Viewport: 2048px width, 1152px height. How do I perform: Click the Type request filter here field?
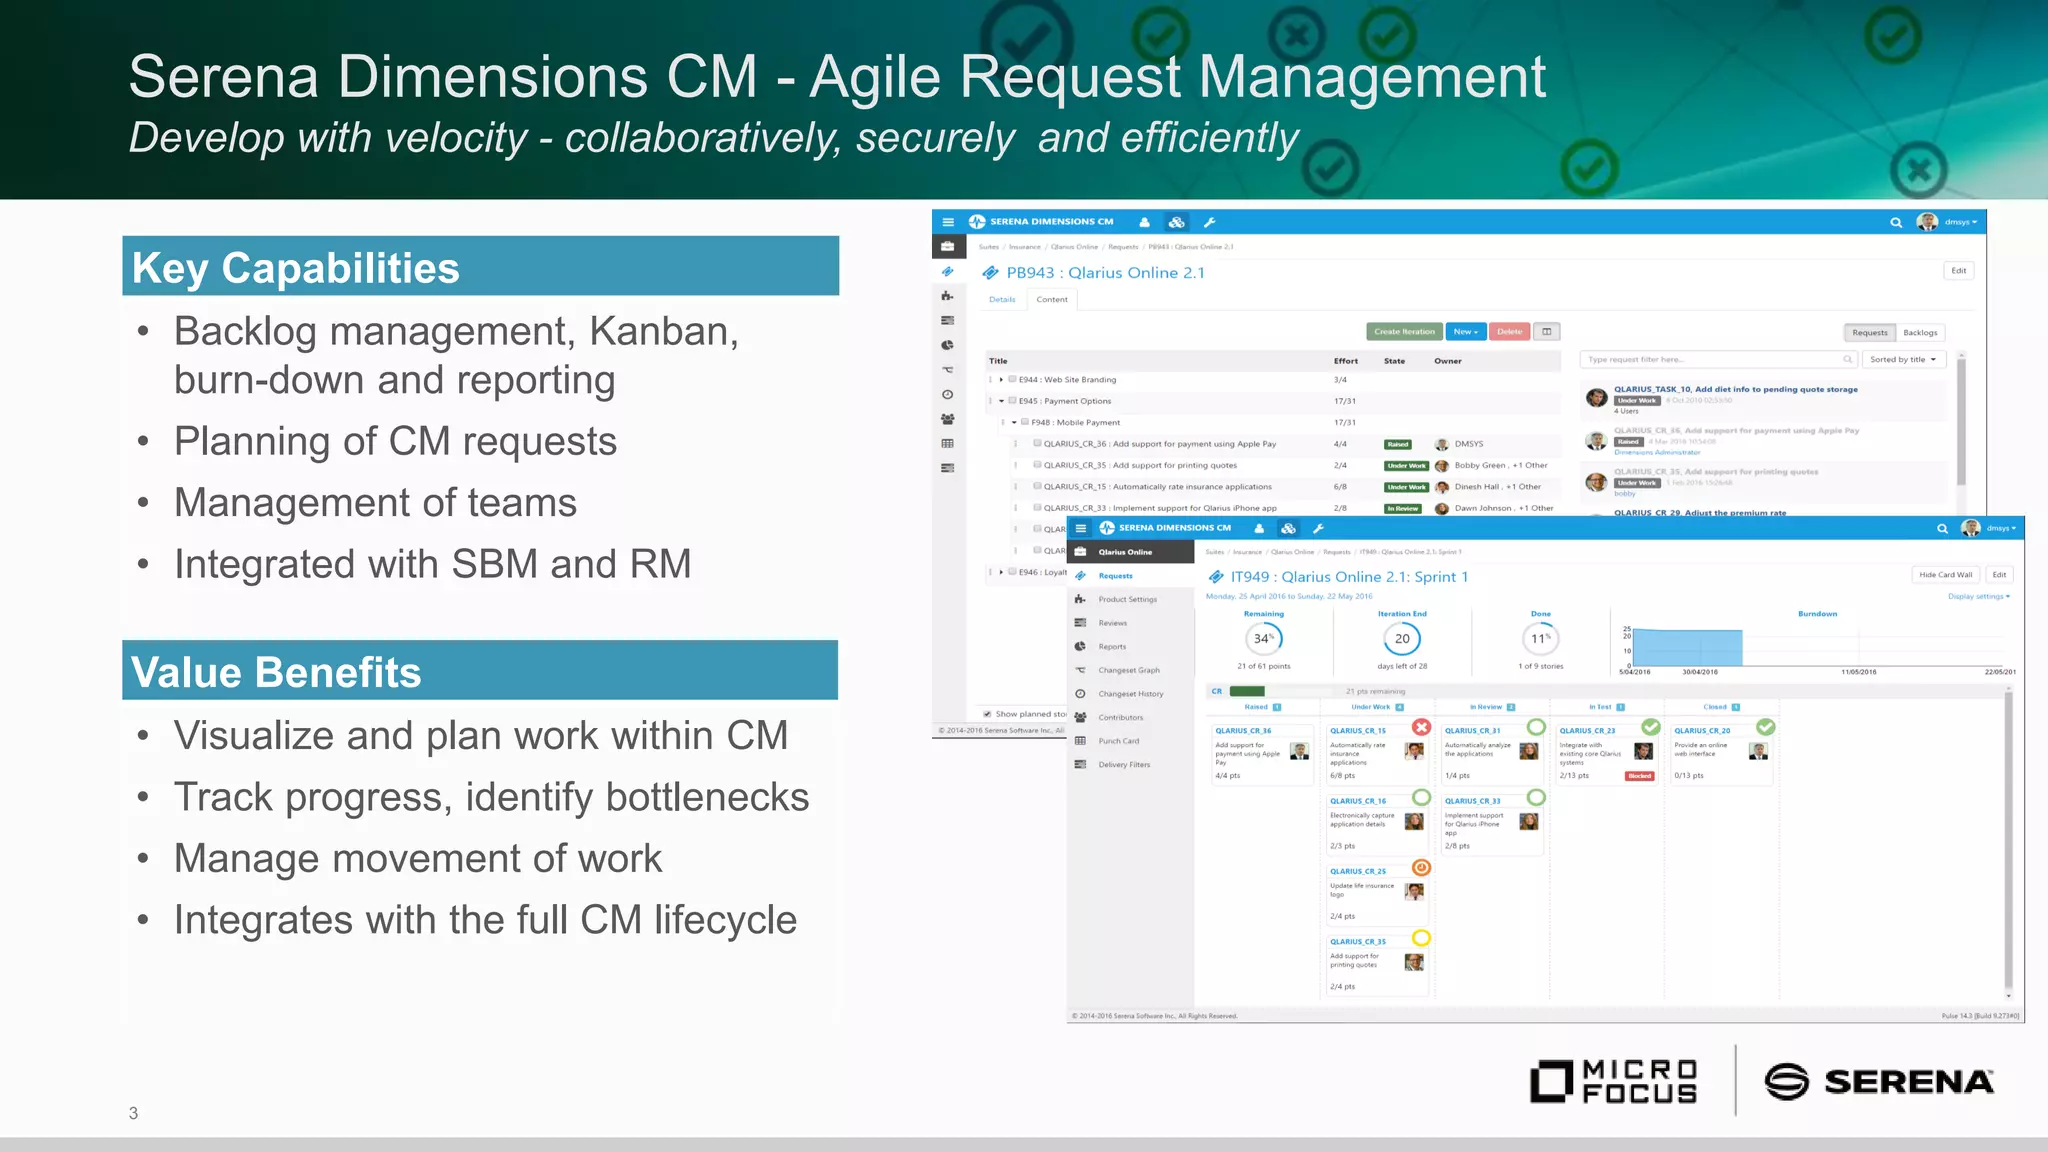click(1718, 359)
